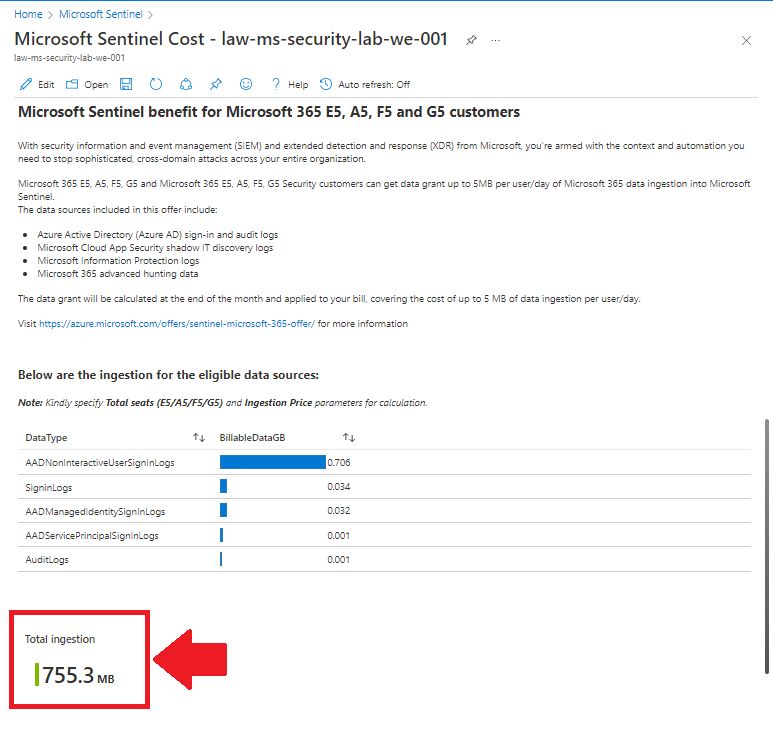Click the share workbook icon

pyautogui.click(x=186, y=84)
